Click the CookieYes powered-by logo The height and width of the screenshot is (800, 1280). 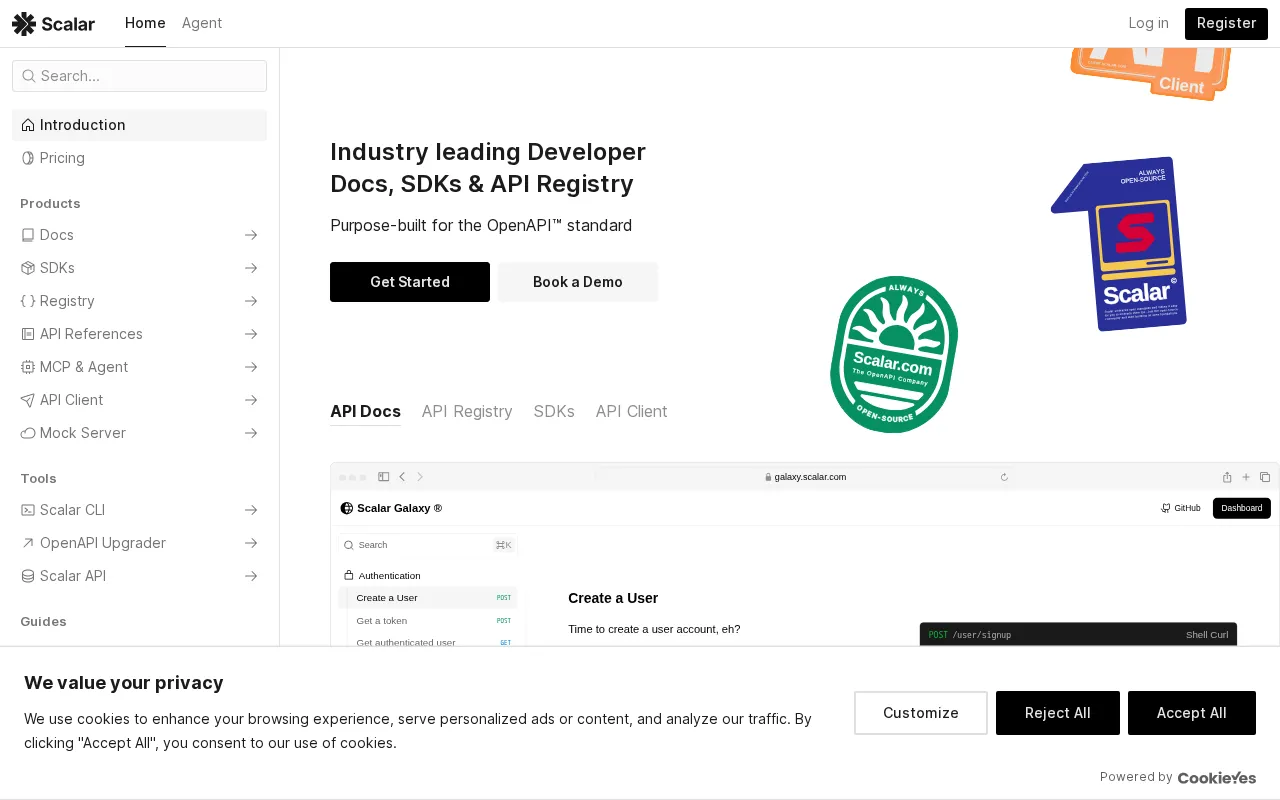[x=1217, y=777]
